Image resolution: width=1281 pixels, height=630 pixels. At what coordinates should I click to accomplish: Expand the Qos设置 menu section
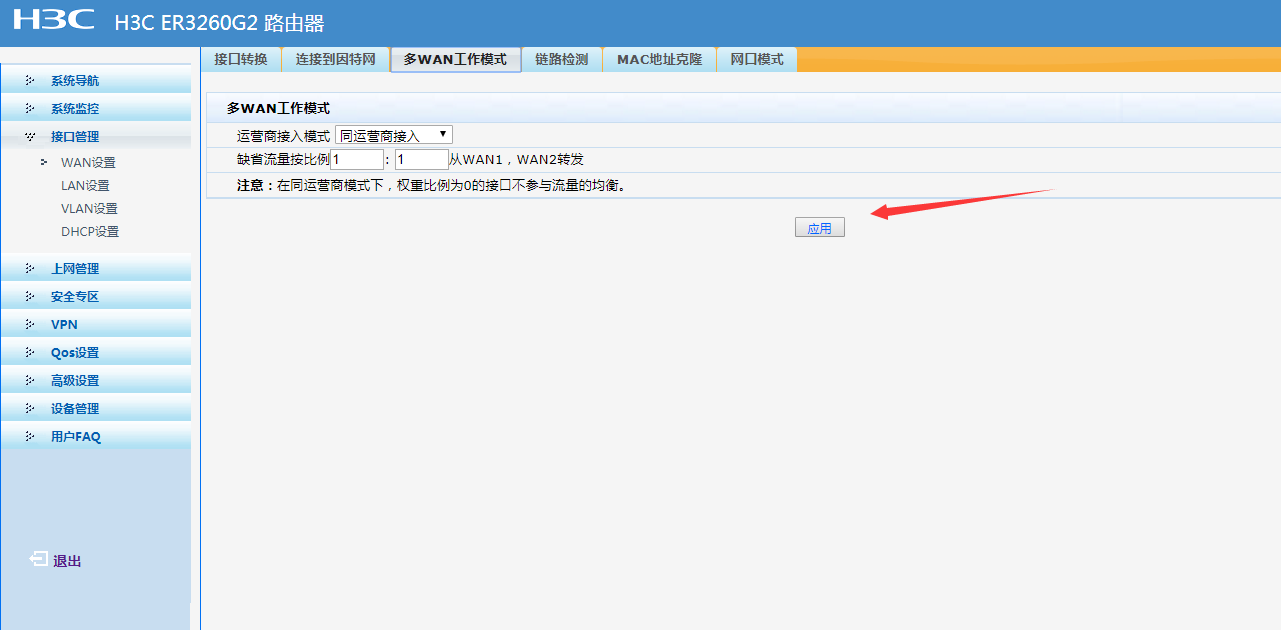(96, 353)
